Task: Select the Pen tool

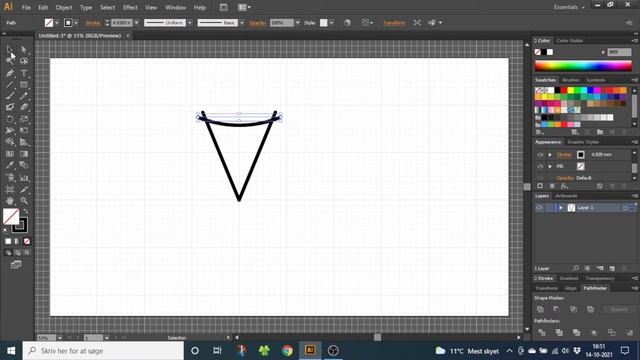Action: click(10, 73)
